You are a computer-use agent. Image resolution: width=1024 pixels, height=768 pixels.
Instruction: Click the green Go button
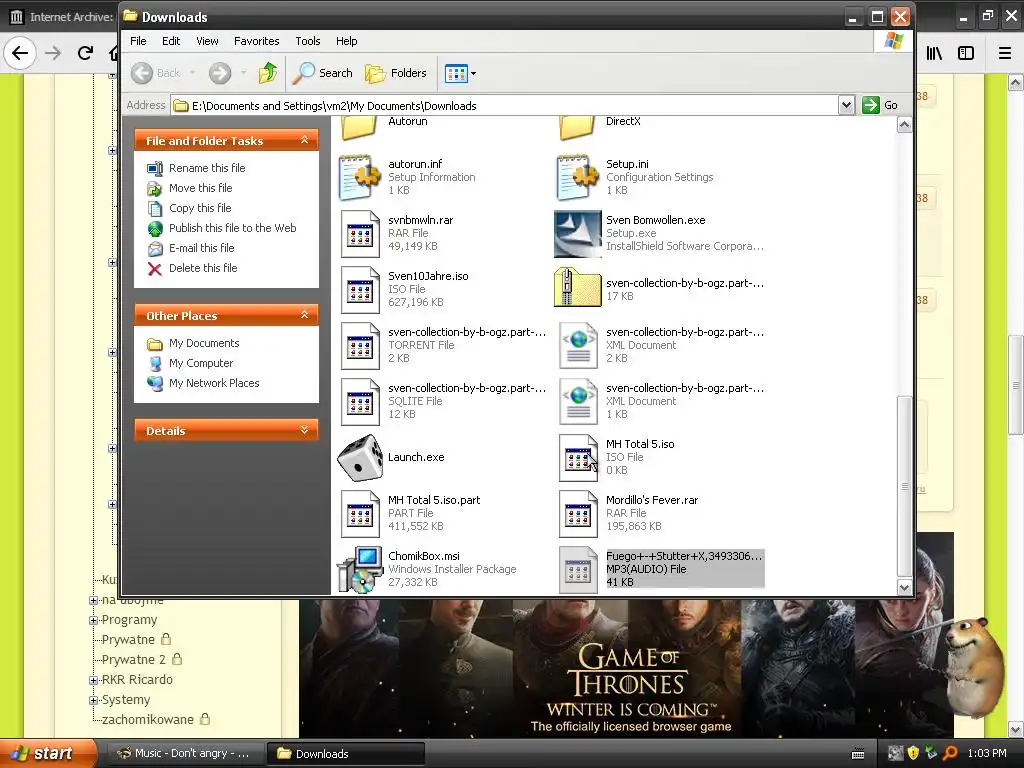pos(880,105)
